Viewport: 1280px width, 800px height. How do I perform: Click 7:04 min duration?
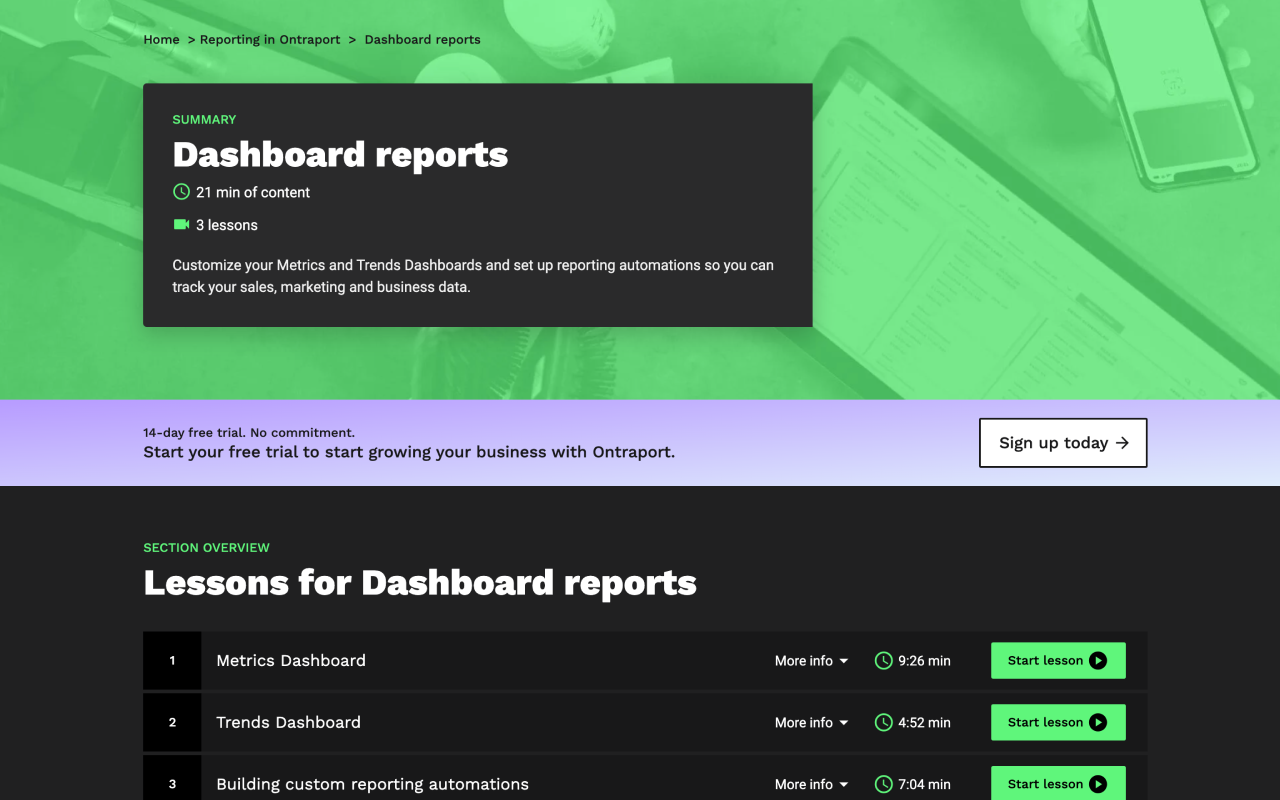pos(924,785)
